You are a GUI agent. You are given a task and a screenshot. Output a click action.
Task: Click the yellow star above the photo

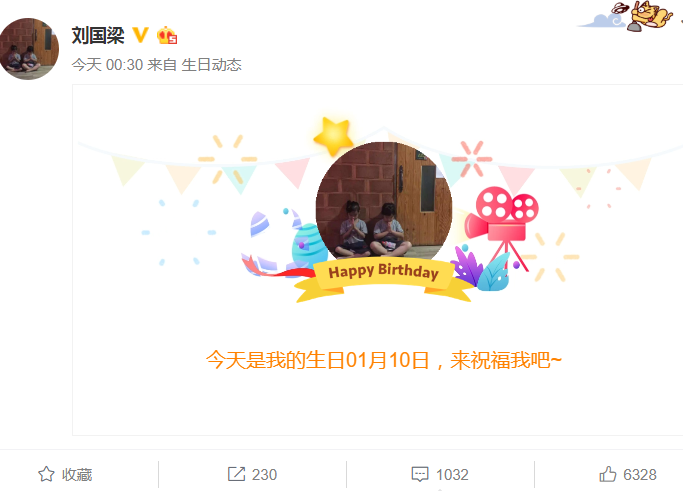[334, 136]
